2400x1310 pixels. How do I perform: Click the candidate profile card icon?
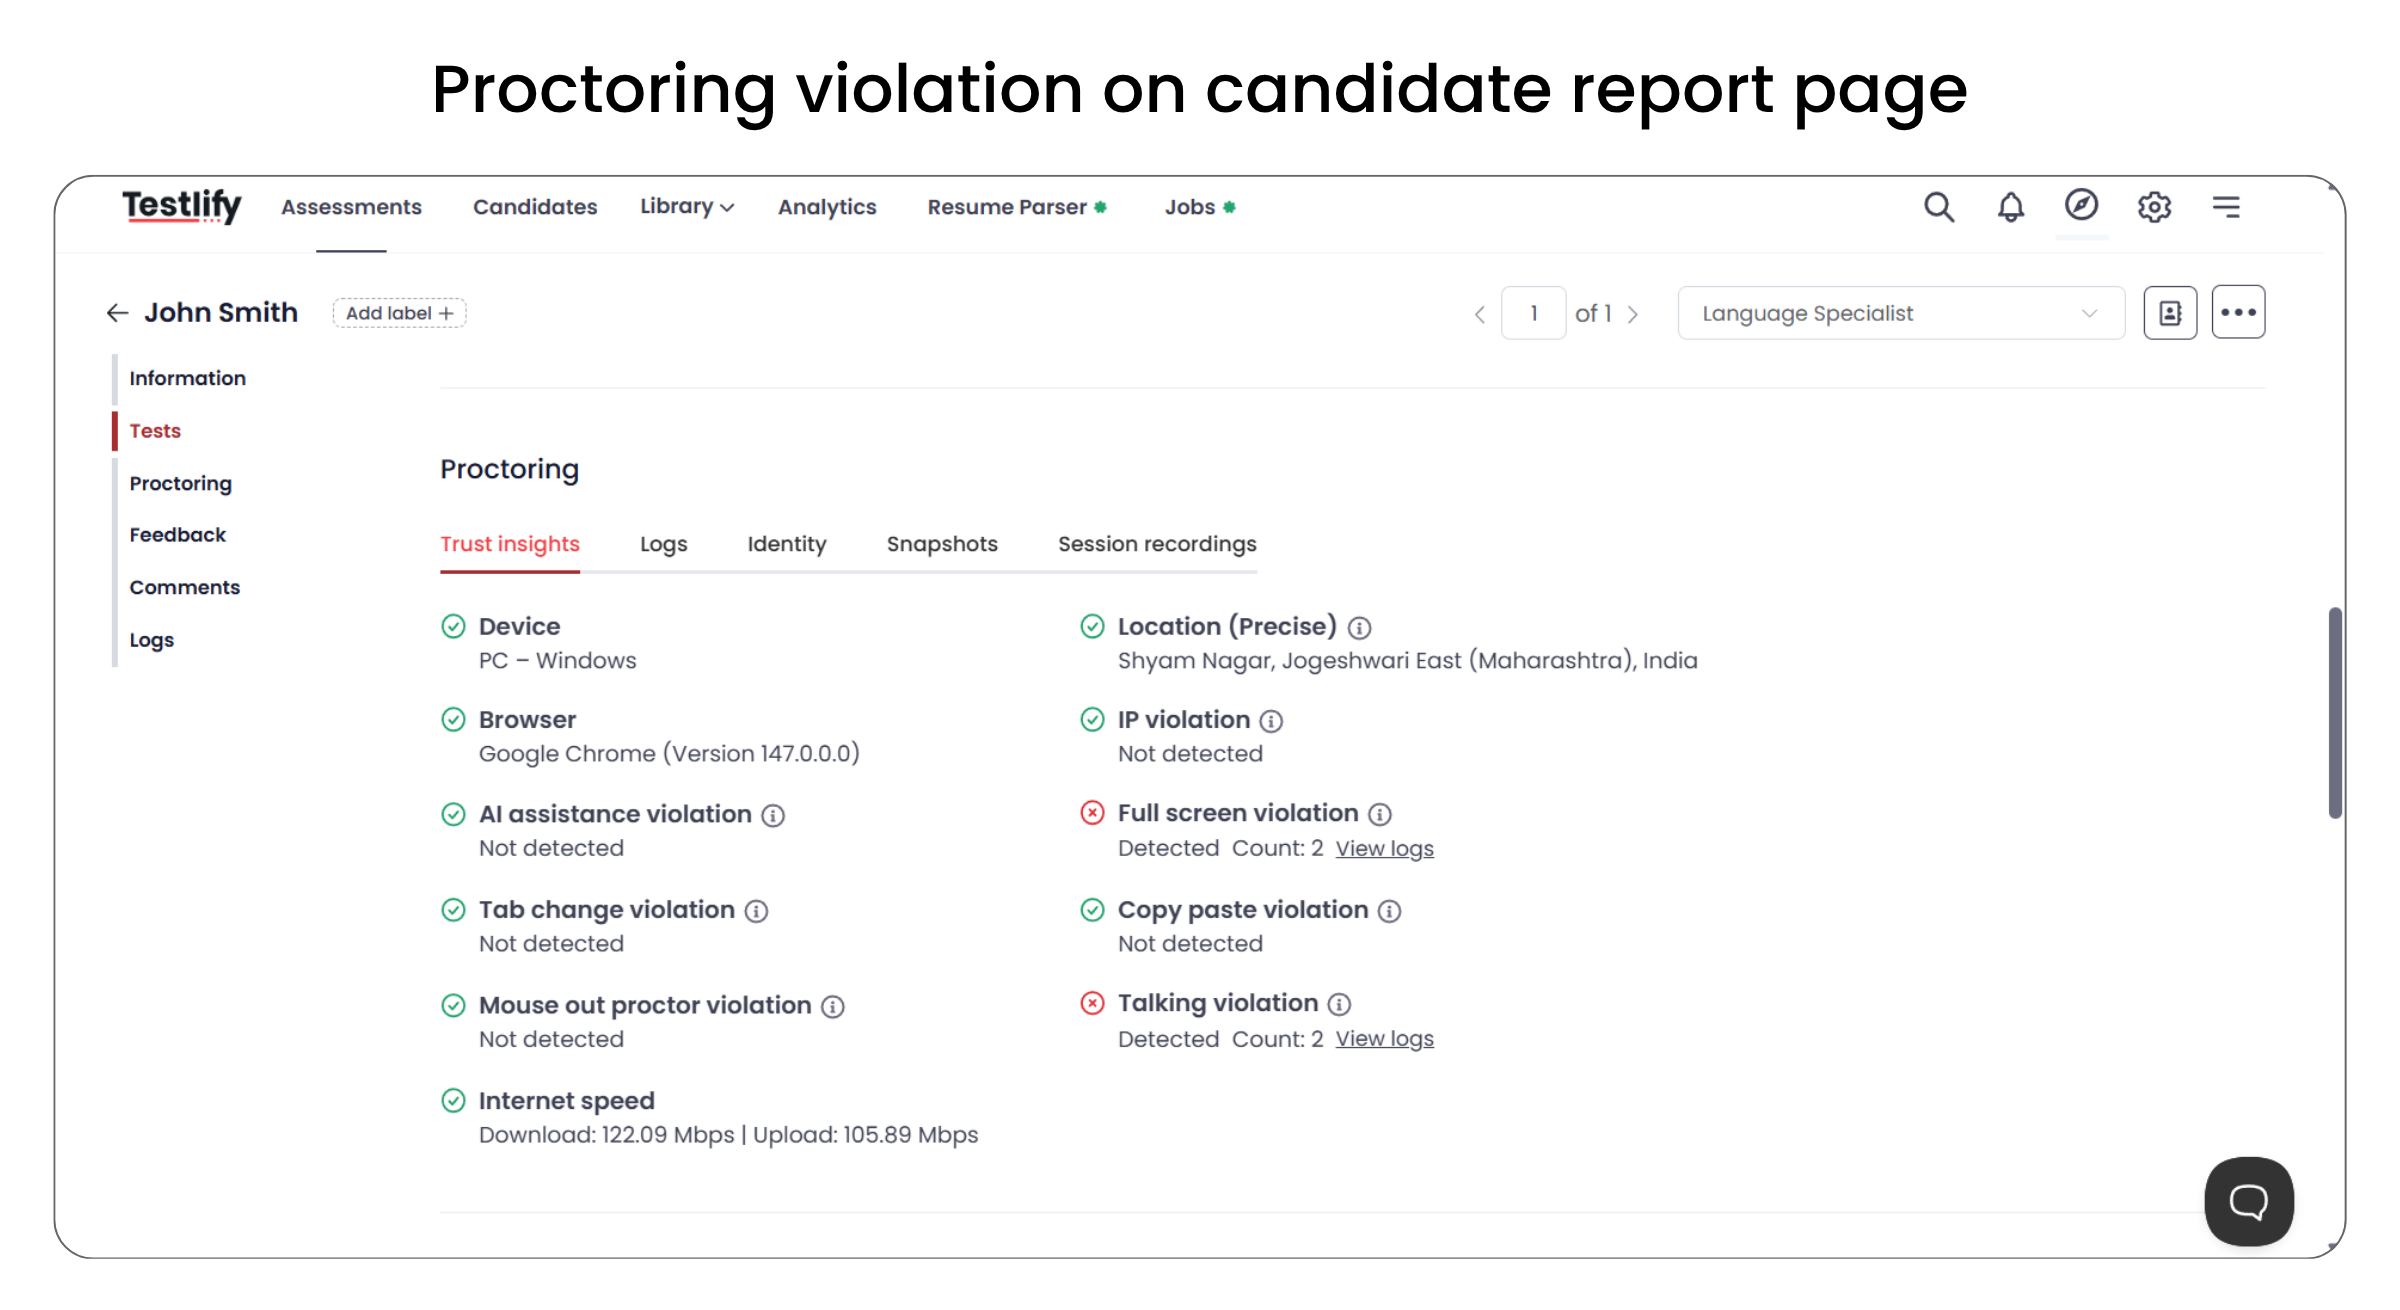coord(2170,313)
